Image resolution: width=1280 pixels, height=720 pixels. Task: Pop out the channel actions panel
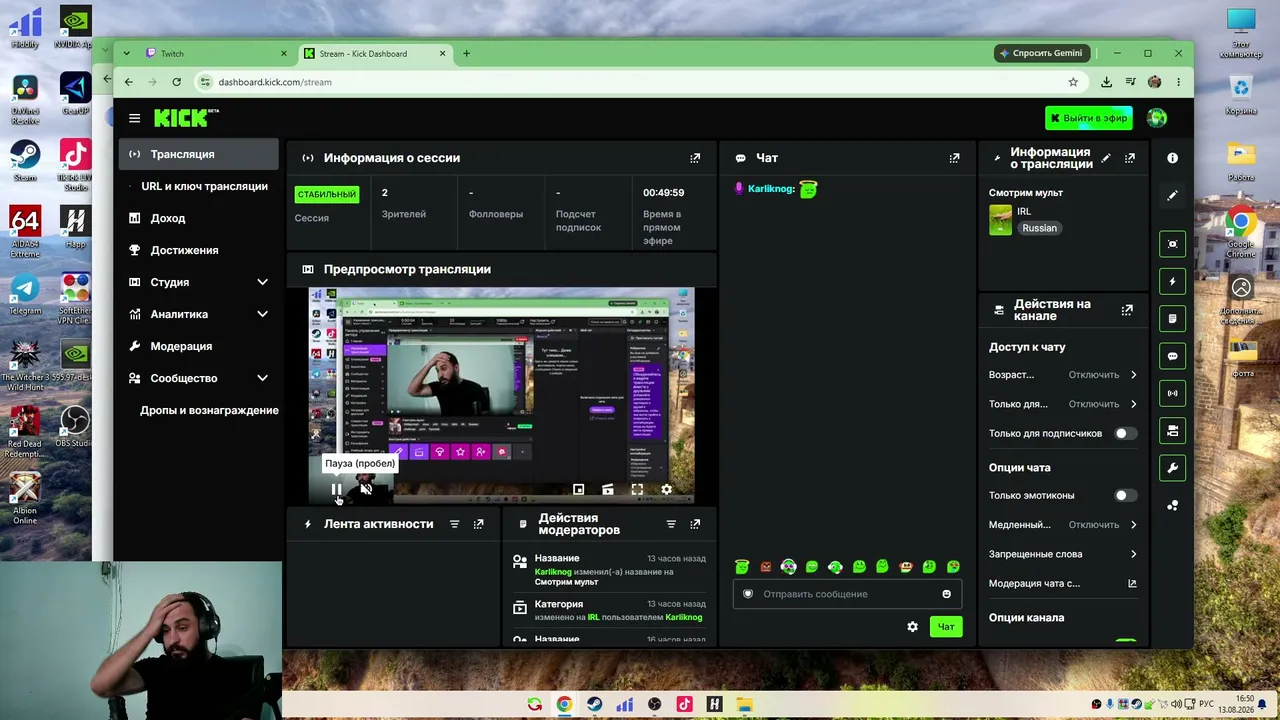1127,310
